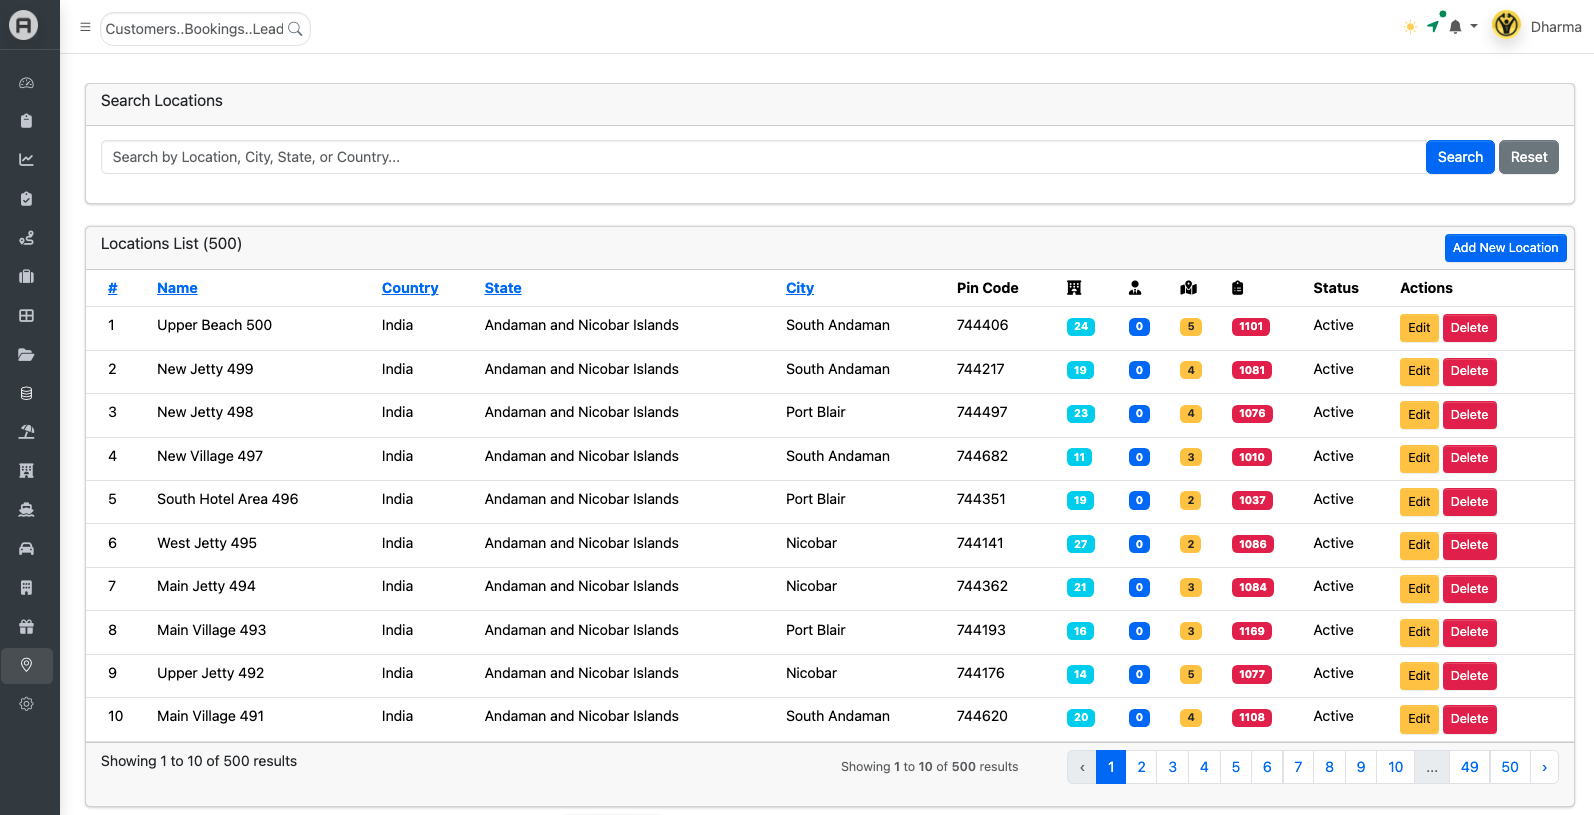Click the next page chevron
1594x815 pixels.
coord(1544,767)
